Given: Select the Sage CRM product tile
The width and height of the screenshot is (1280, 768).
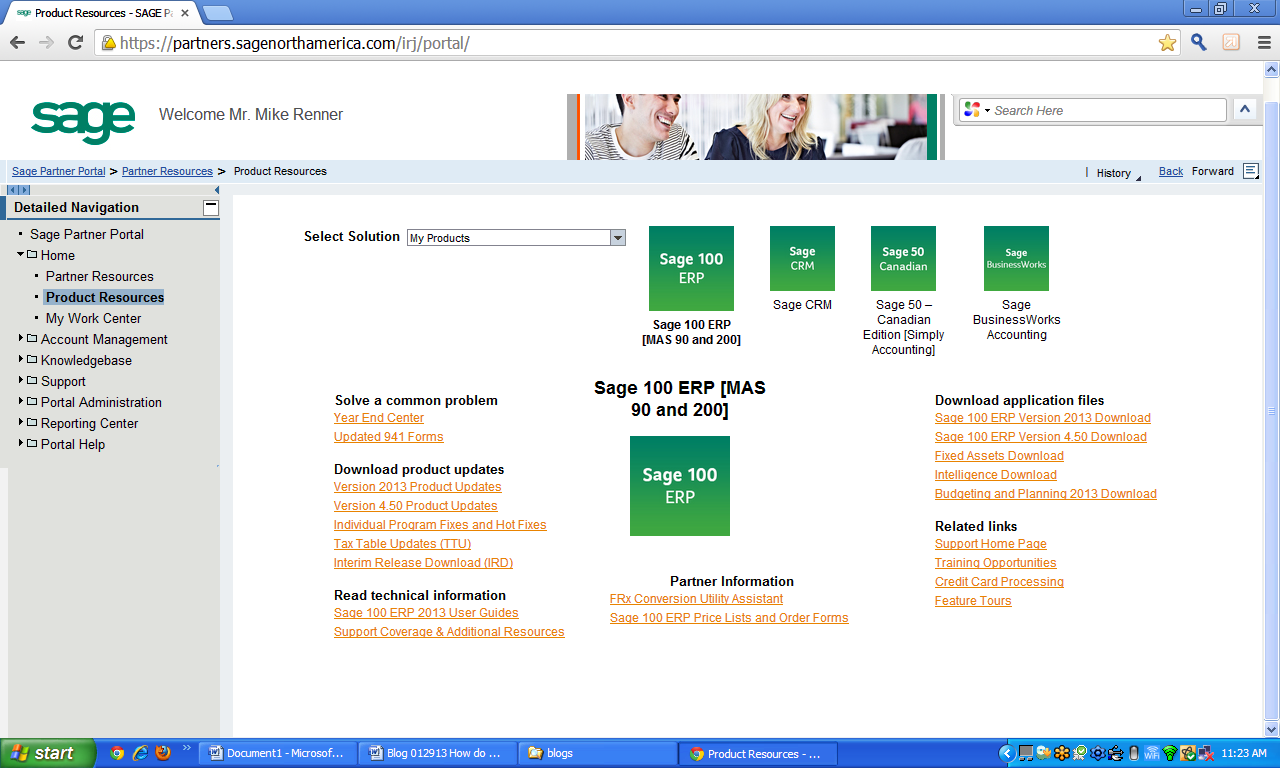Looking at the screenshot, I should (x=802, y=258).
